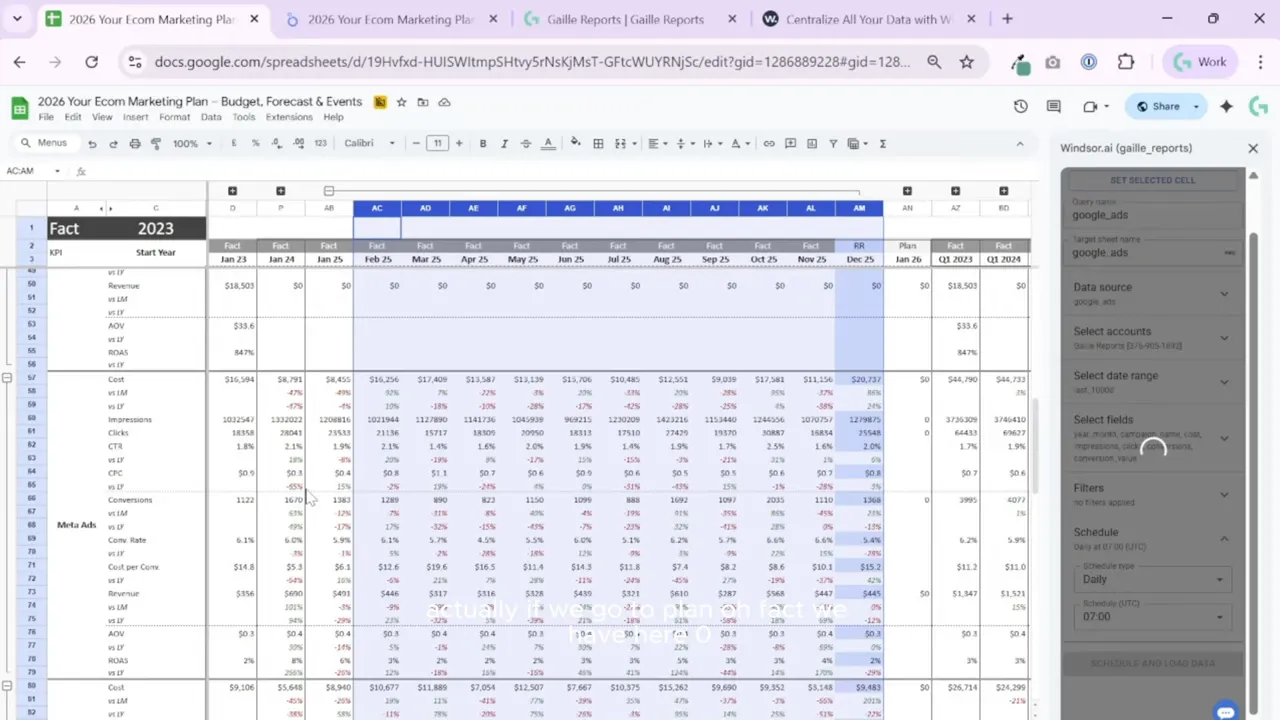The width and height of the screenshot is (1280, 720).
Task: Toggle italic formatting in the toolbar
Action: tap(503, 143)
